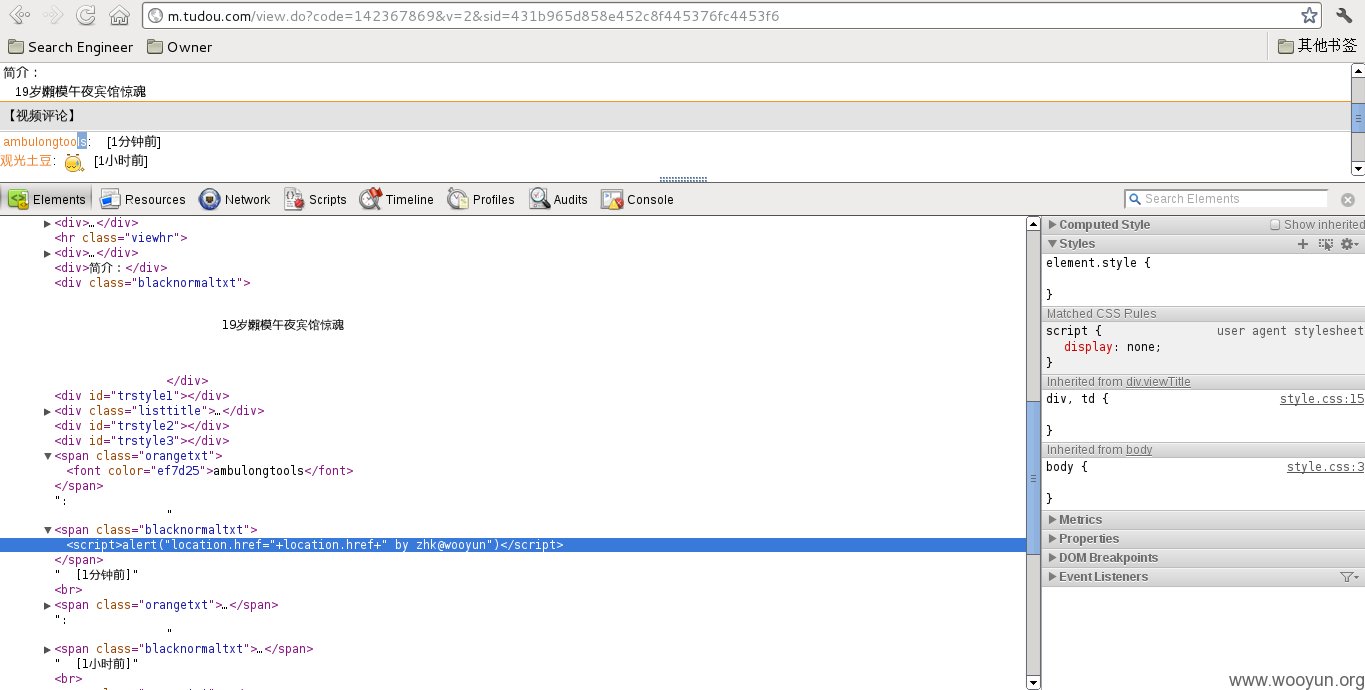1365x690 pixels.
Task: Toggle the Show inherited checkbox
Action: tap(1275, 225)
